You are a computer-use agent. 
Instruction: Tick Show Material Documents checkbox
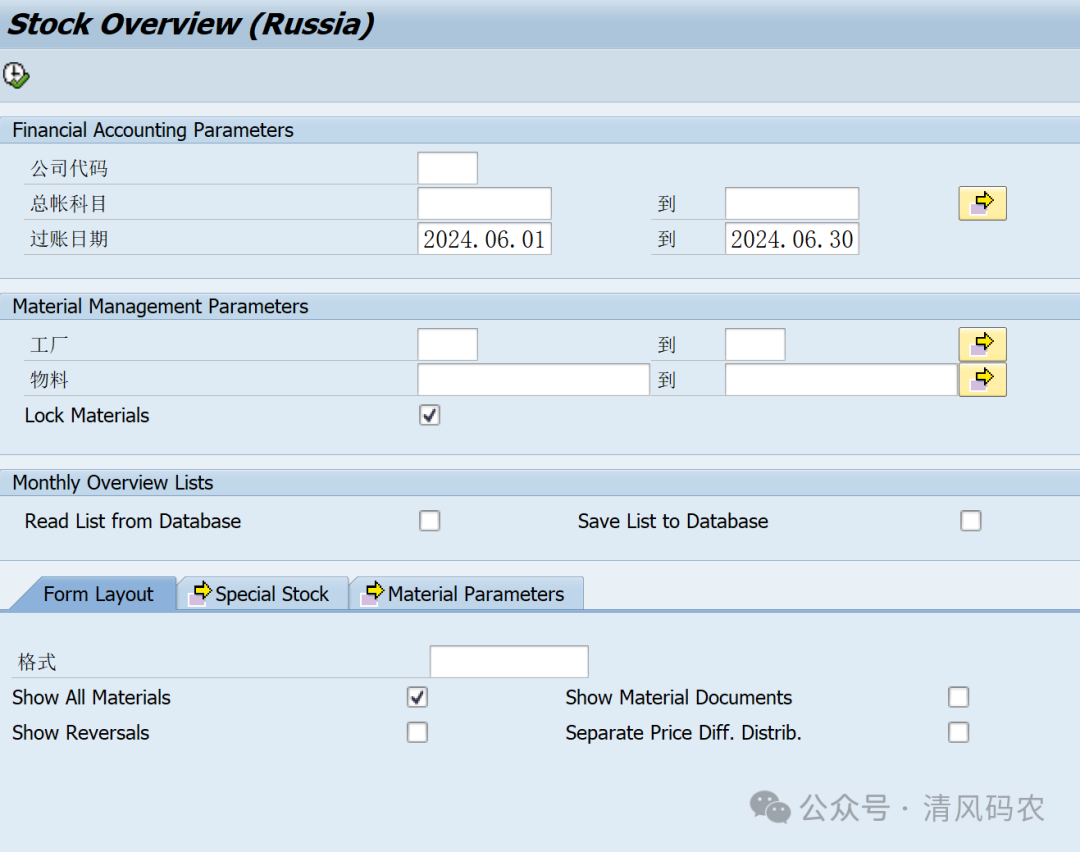[x=958, y=697]
